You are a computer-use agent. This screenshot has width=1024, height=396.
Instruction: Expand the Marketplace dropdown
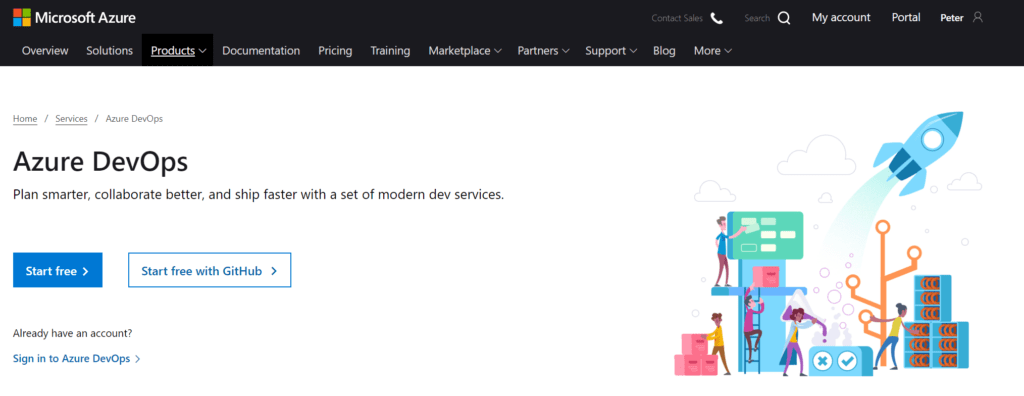[465, 50]
